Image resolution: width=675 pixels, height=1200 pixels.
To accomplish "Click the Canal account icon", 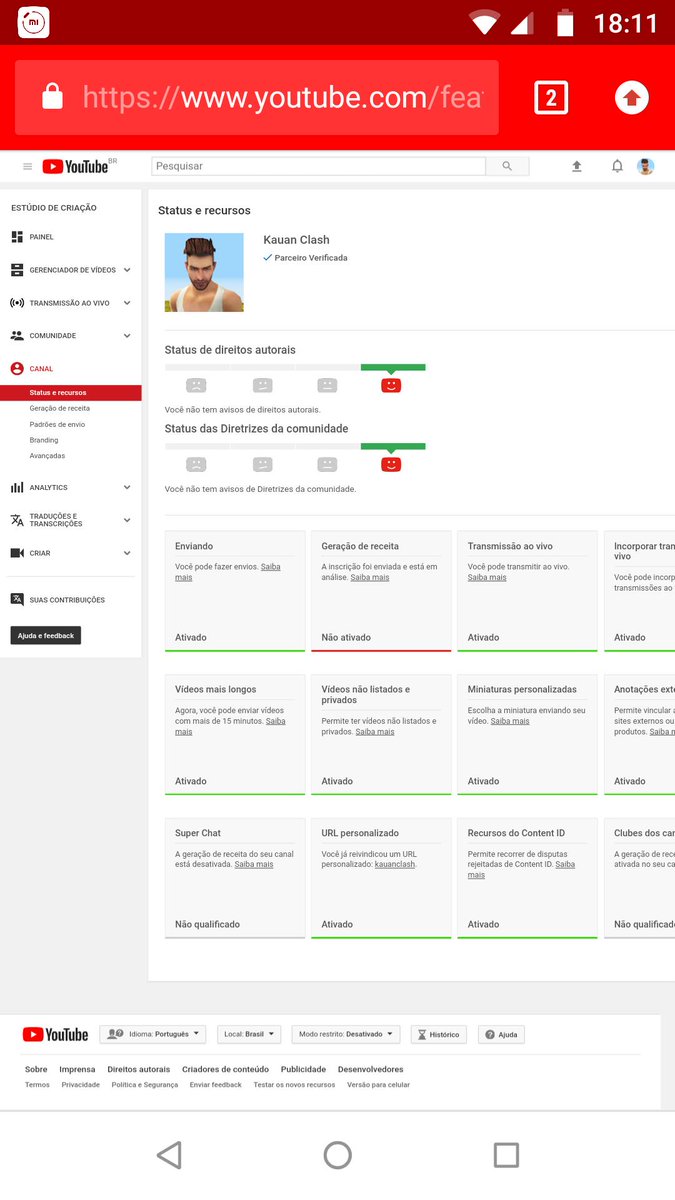I will [17, 369].
